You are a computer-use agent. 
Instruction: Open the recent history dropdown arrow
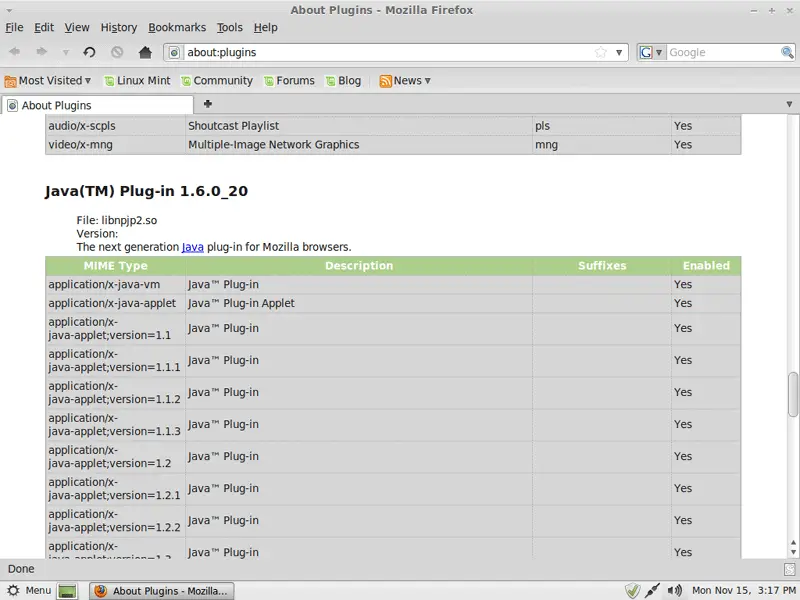(x=65, y=52)
